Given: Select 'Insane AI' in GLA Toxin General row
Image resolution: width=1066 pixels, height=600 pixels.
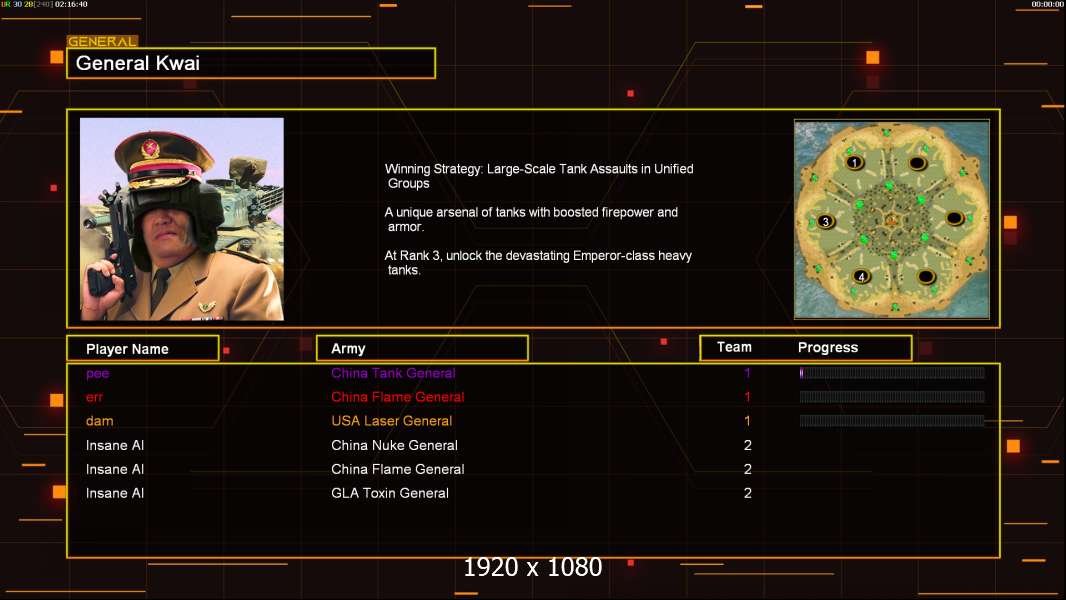Looking at the screenshot, I should (115, 493).
